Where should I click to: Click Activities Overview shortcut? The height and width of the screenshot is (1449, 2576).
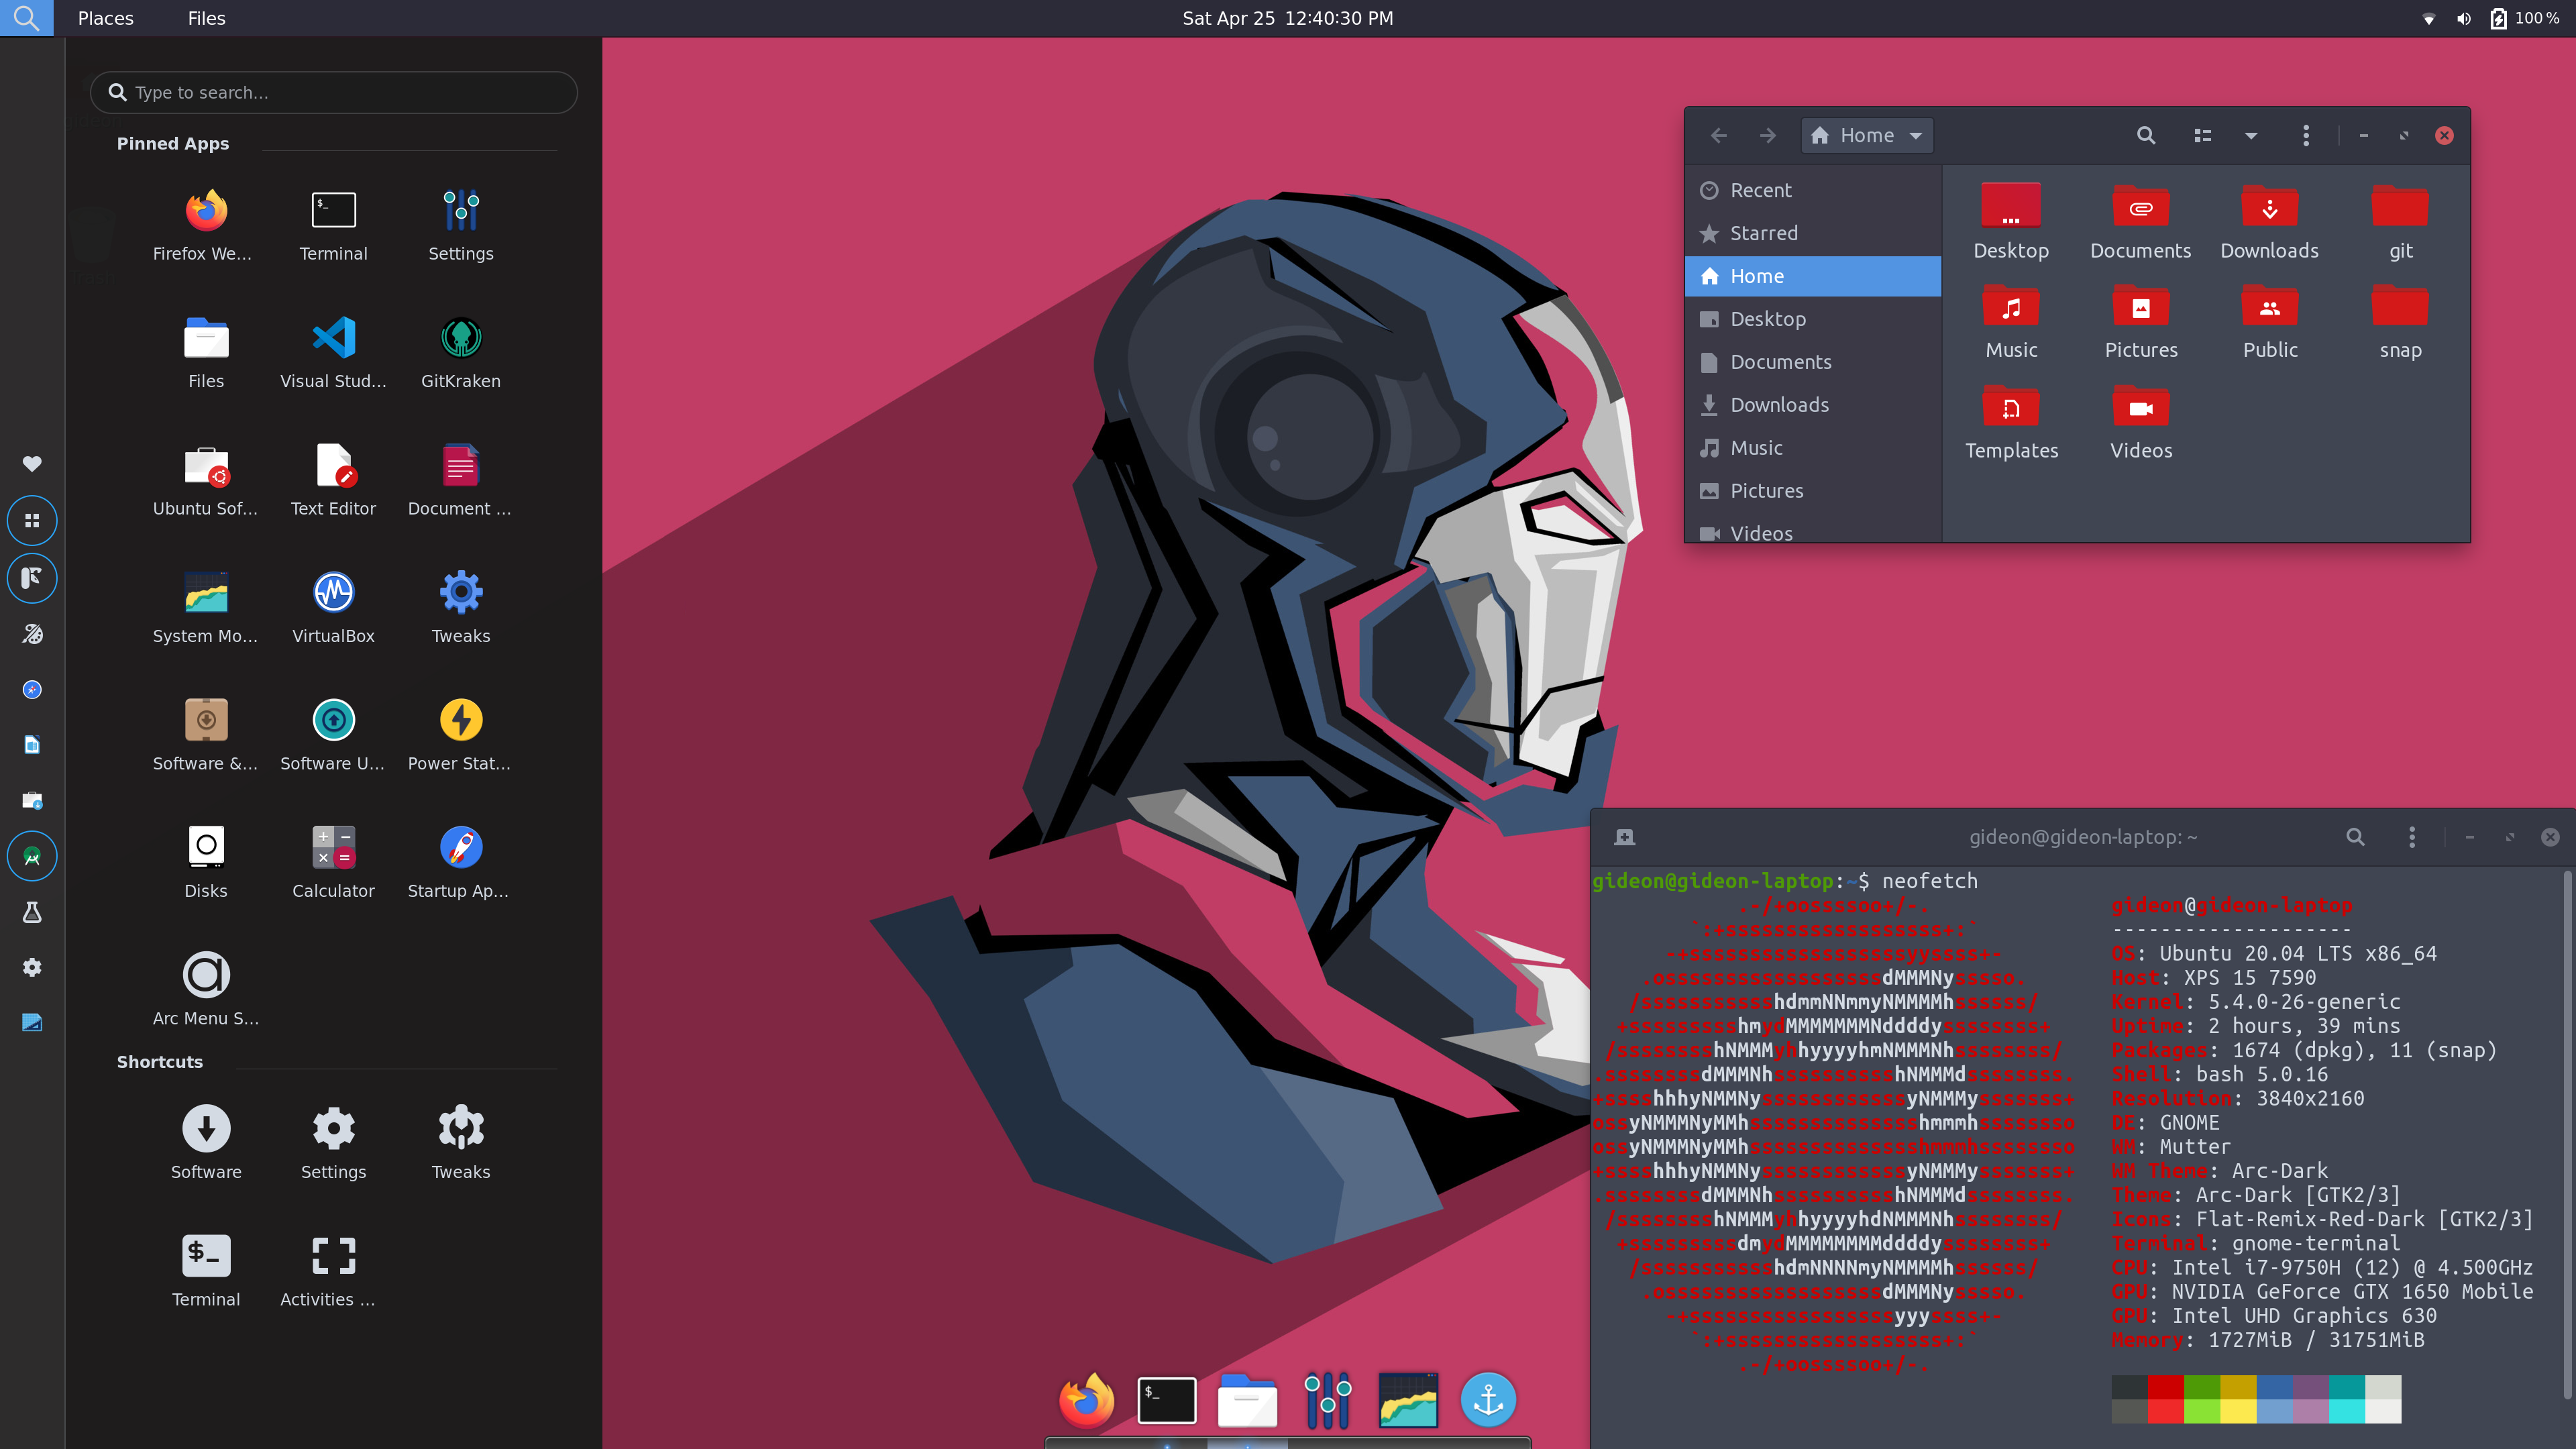tap(333, 1257)
